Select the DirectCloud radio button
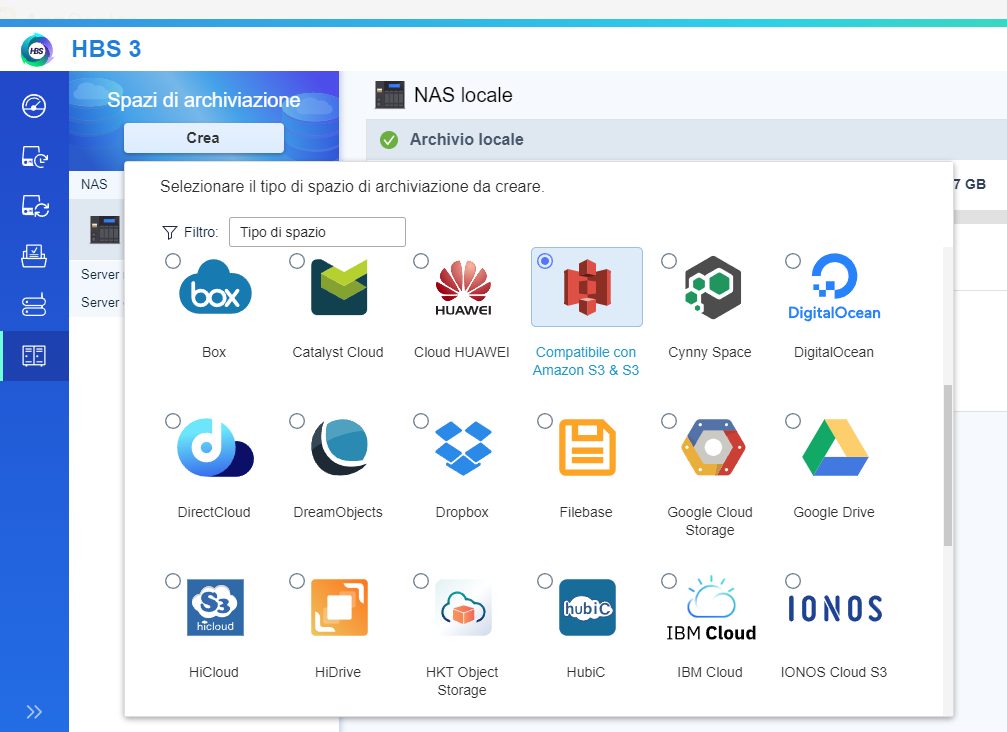The height and width of the screenshot is (732, 1007). click(x=173, y=421)
